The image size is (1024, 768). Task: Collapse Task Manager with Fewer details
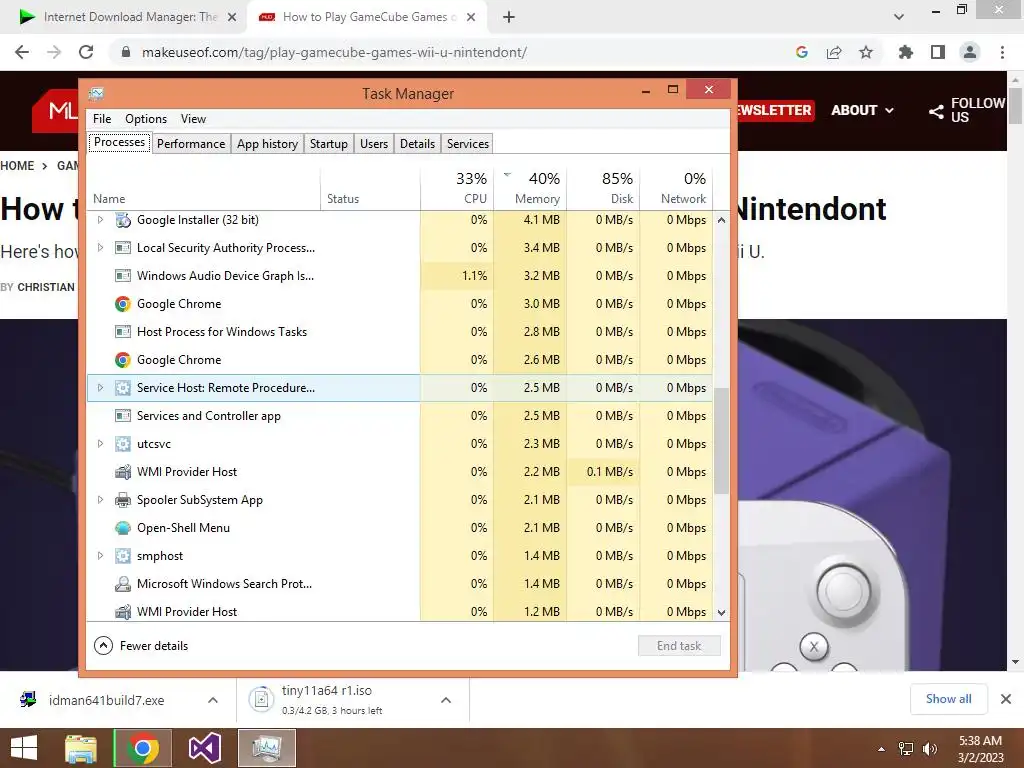(x=141, y=646)
